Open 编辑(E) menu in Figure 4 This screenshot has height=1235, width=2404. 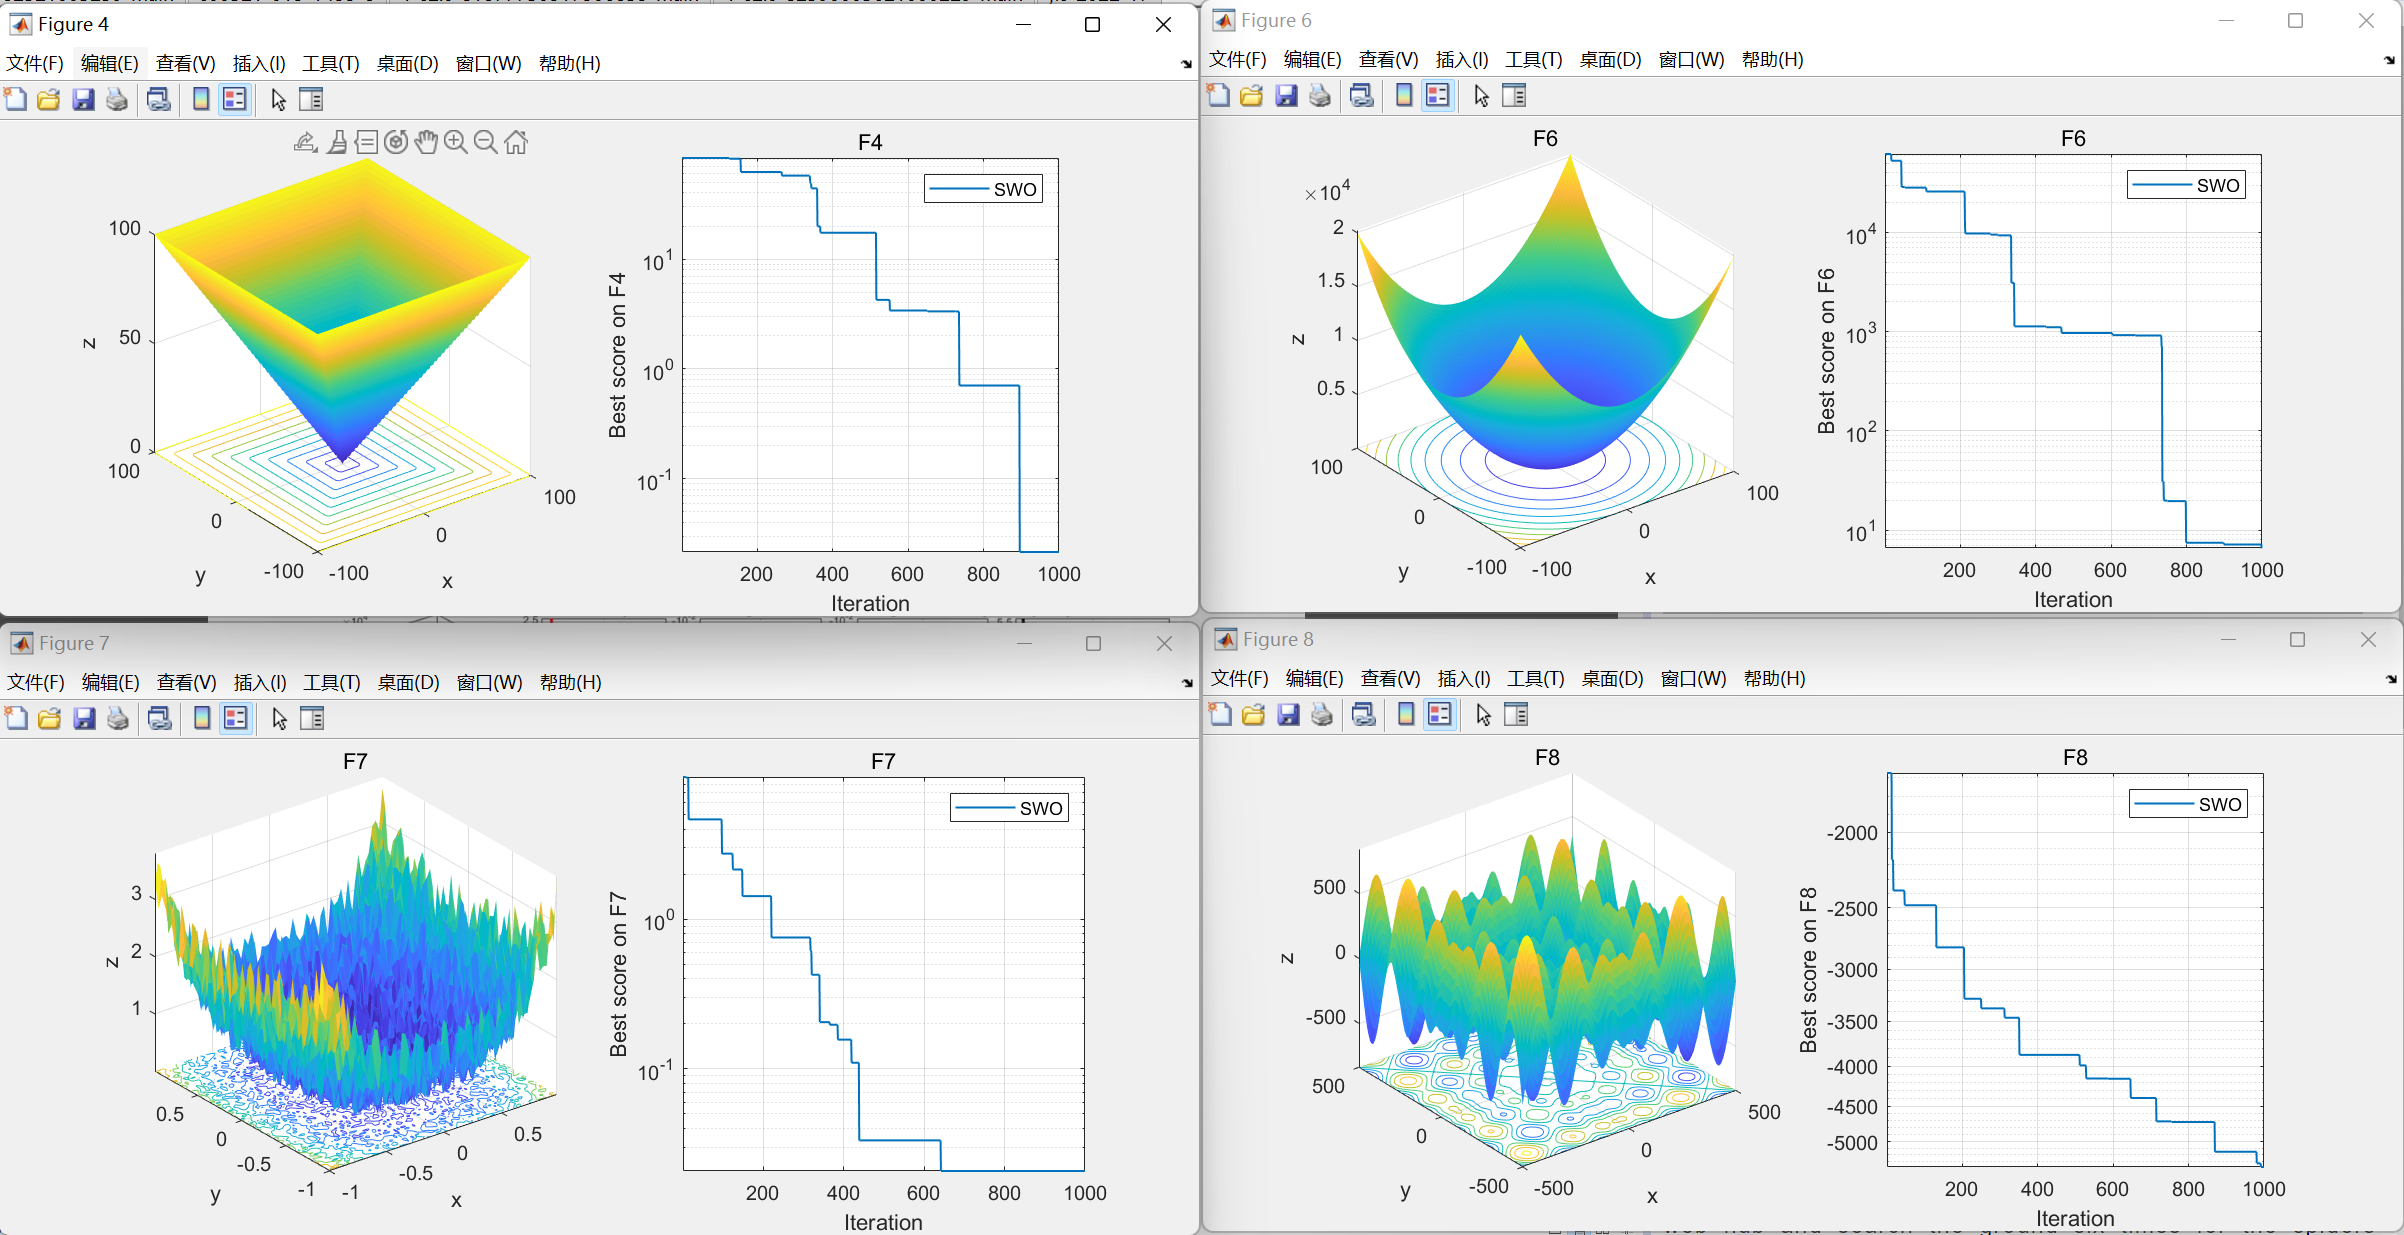click(110, 64)
